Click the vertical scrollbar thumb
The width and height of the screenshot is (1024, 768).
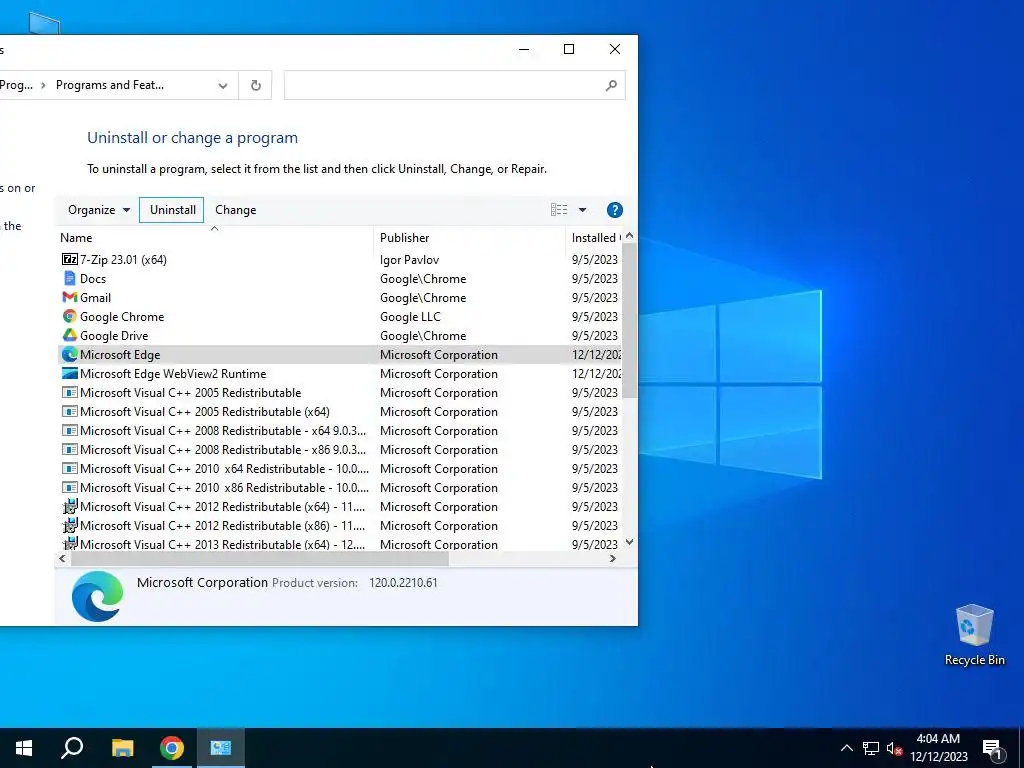point(629,320)
